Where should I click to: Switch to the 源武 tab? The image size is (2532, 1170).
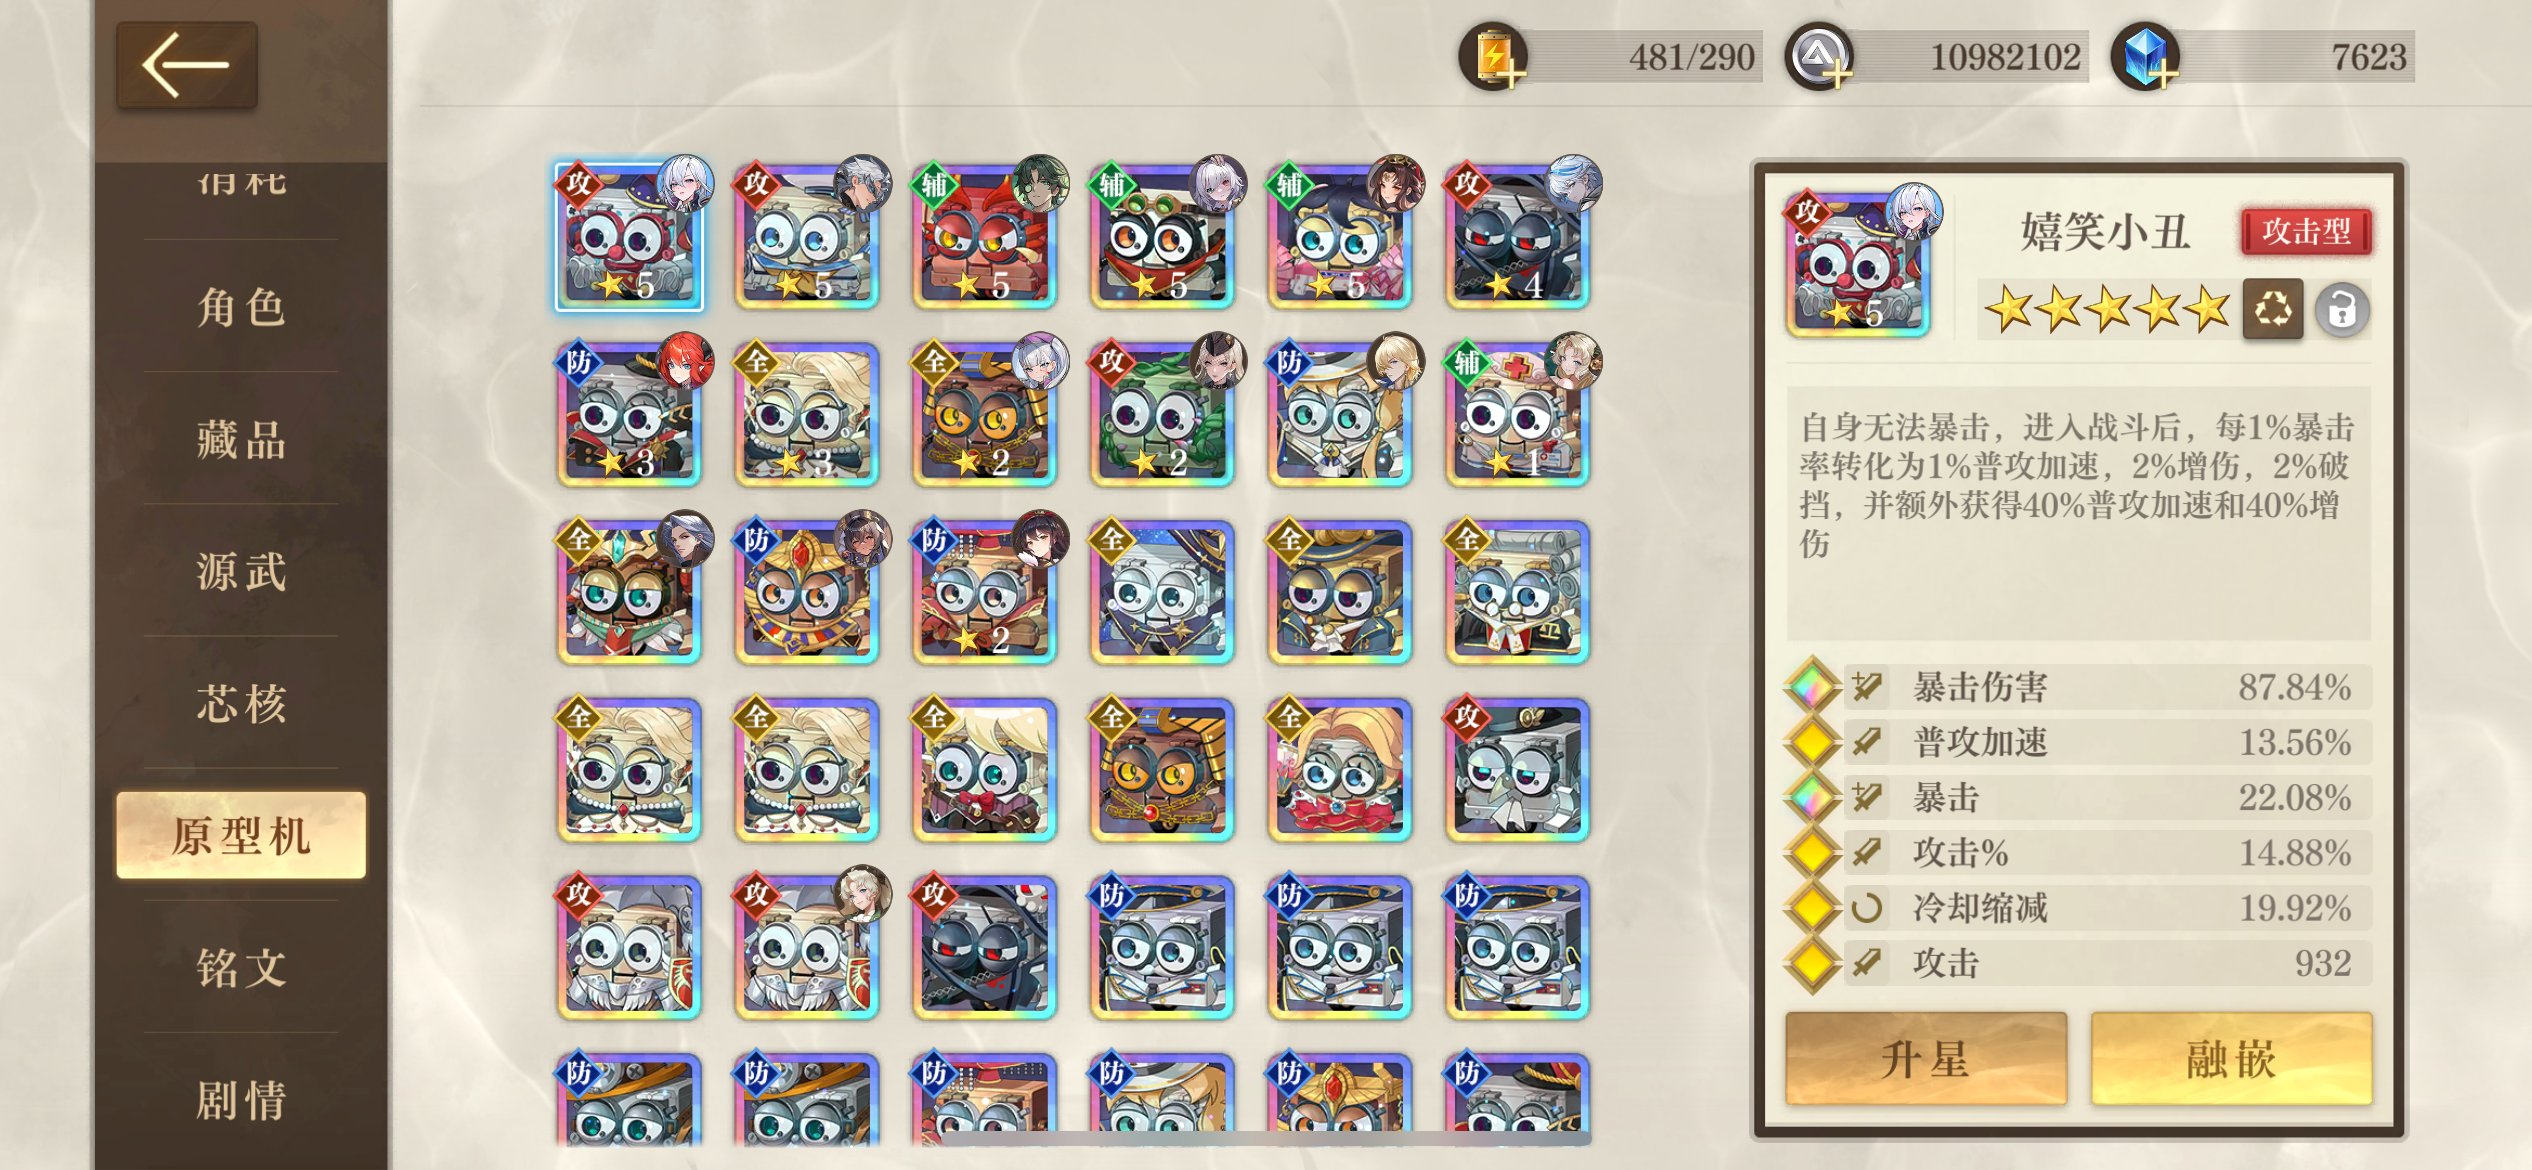pyautogui.click(x=241, y=572)
